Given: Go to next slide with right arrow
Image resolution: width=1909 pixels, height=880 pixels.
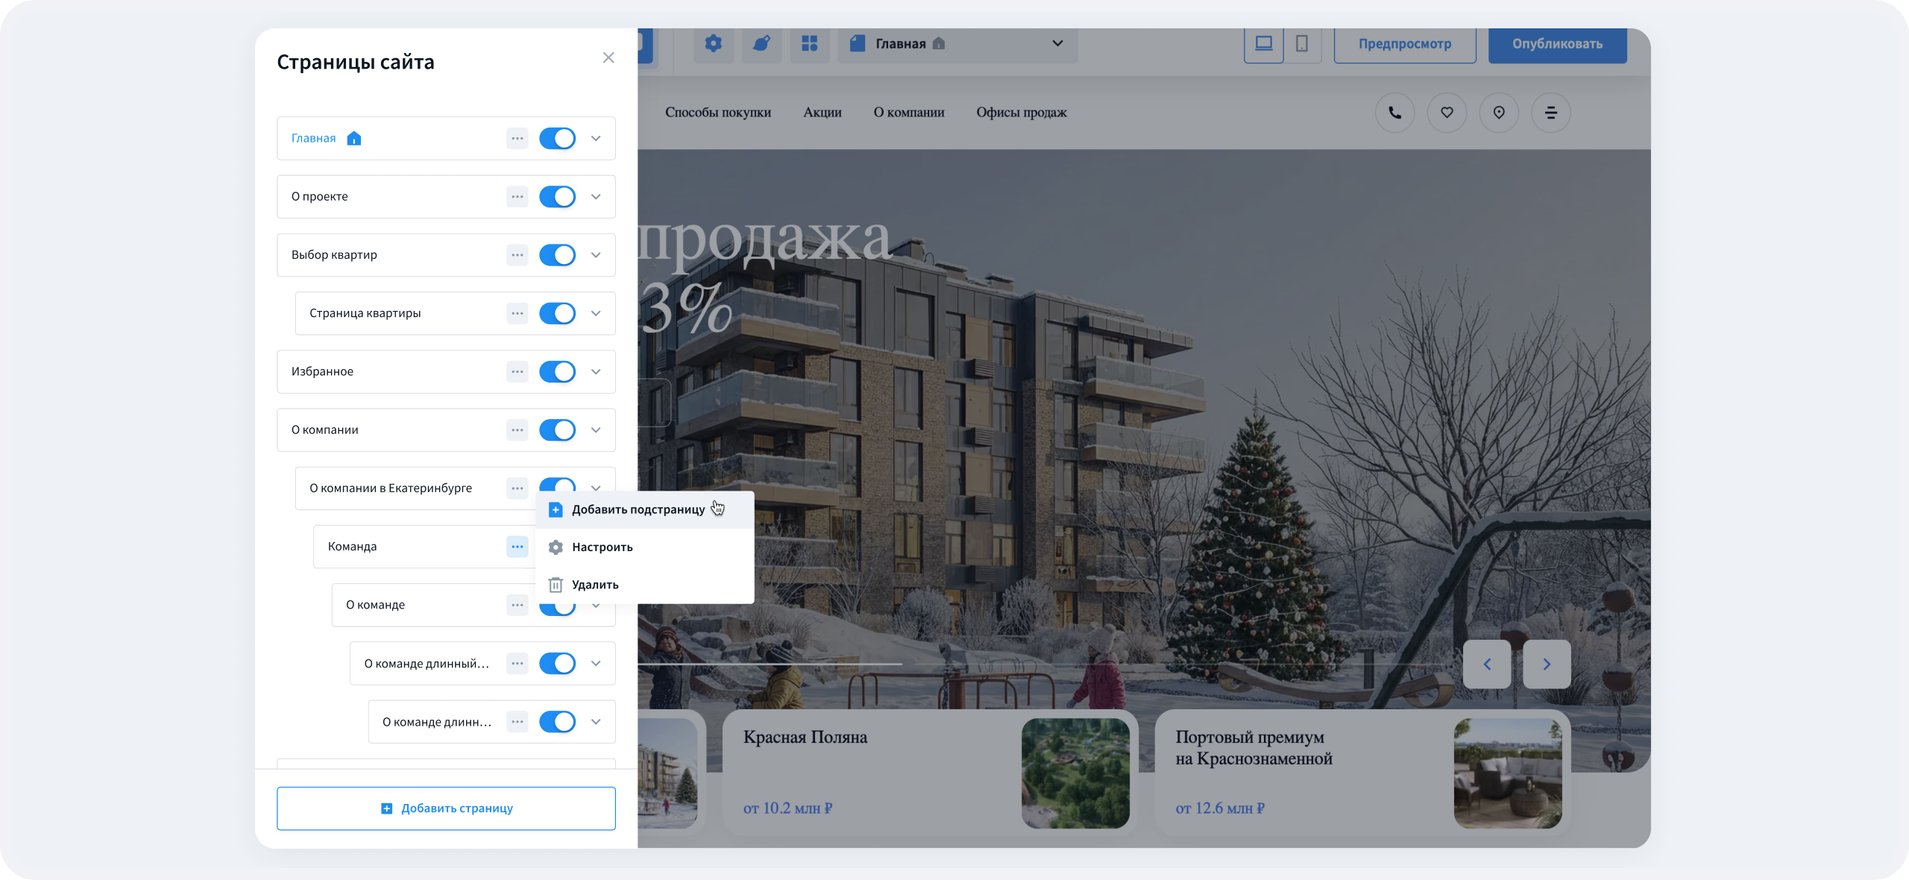Looking at the screenshot, I should click(1546, 664).
